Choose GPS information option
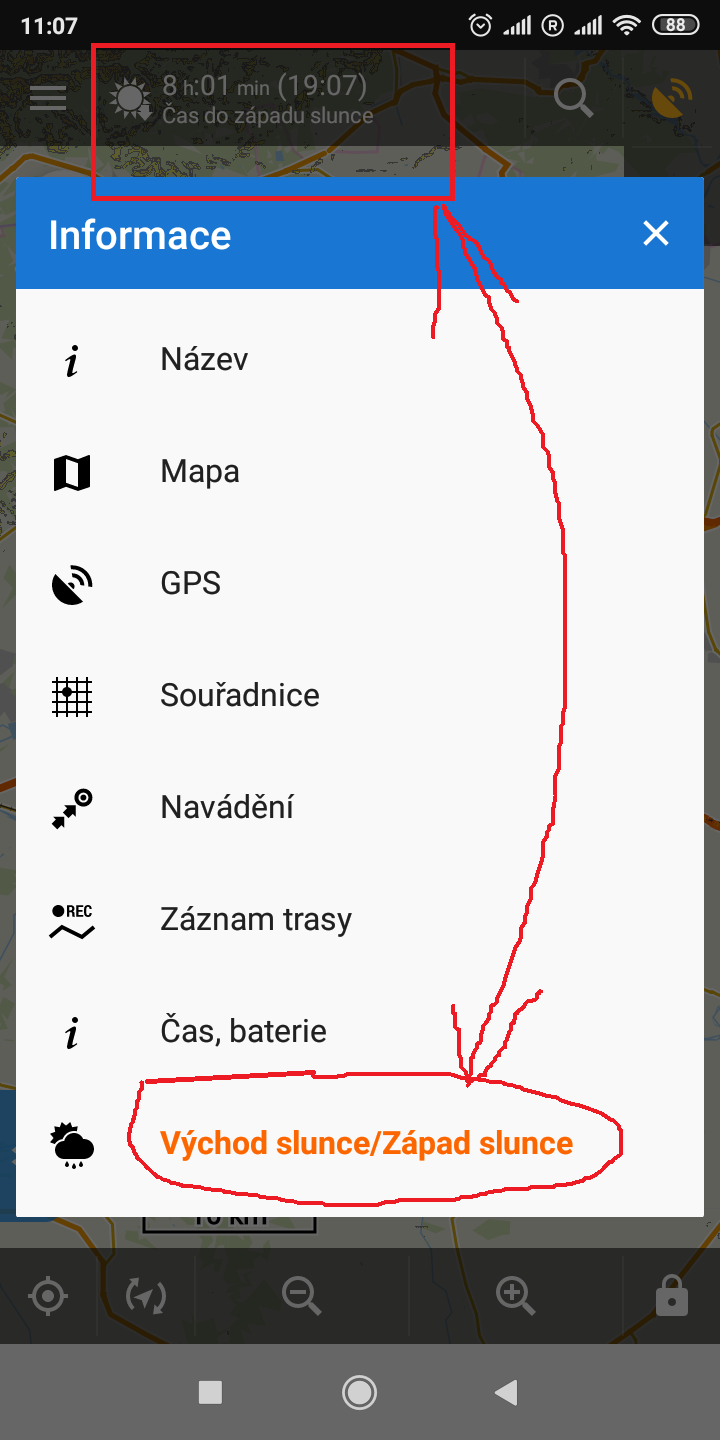This screenshot has width=720, height=1440. 190,584
